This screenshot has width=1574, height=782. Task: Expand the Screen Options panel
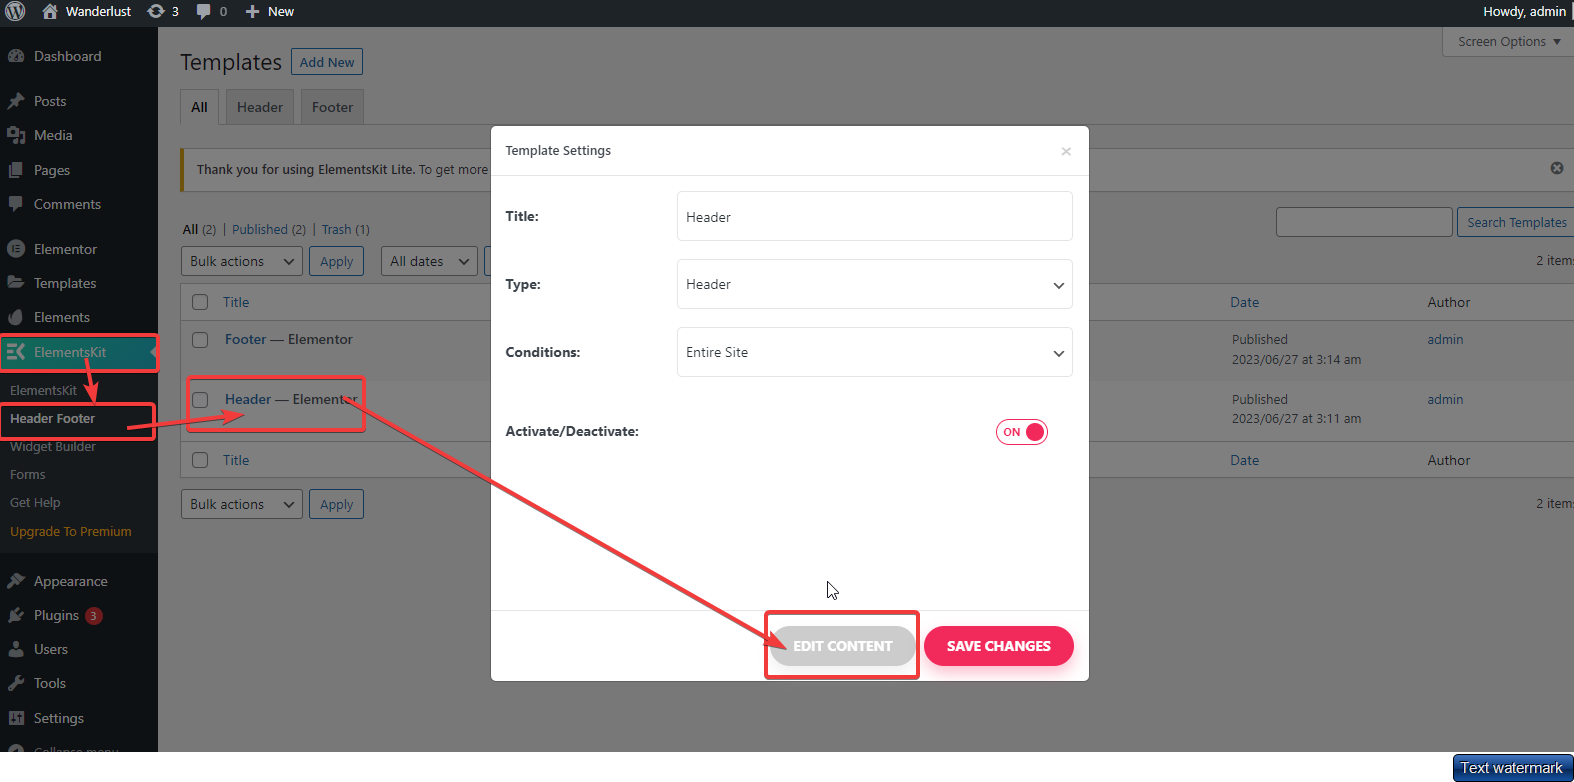click(1509, 42)
